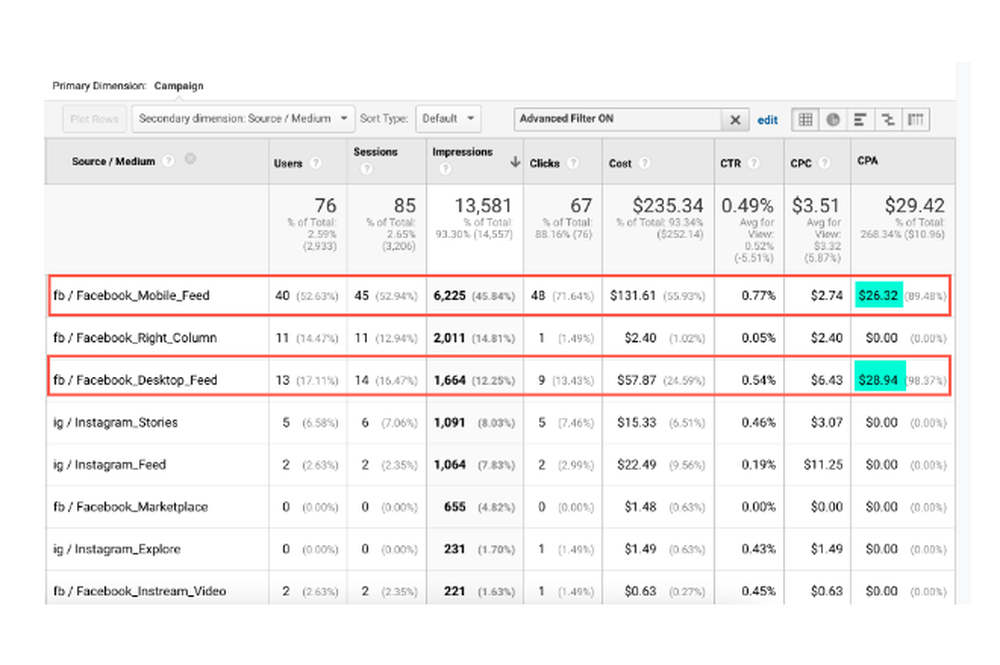Open help for Source / Medium column
Image resolution: width=1000 pixels, height=665 pixels.
[168, 161]
